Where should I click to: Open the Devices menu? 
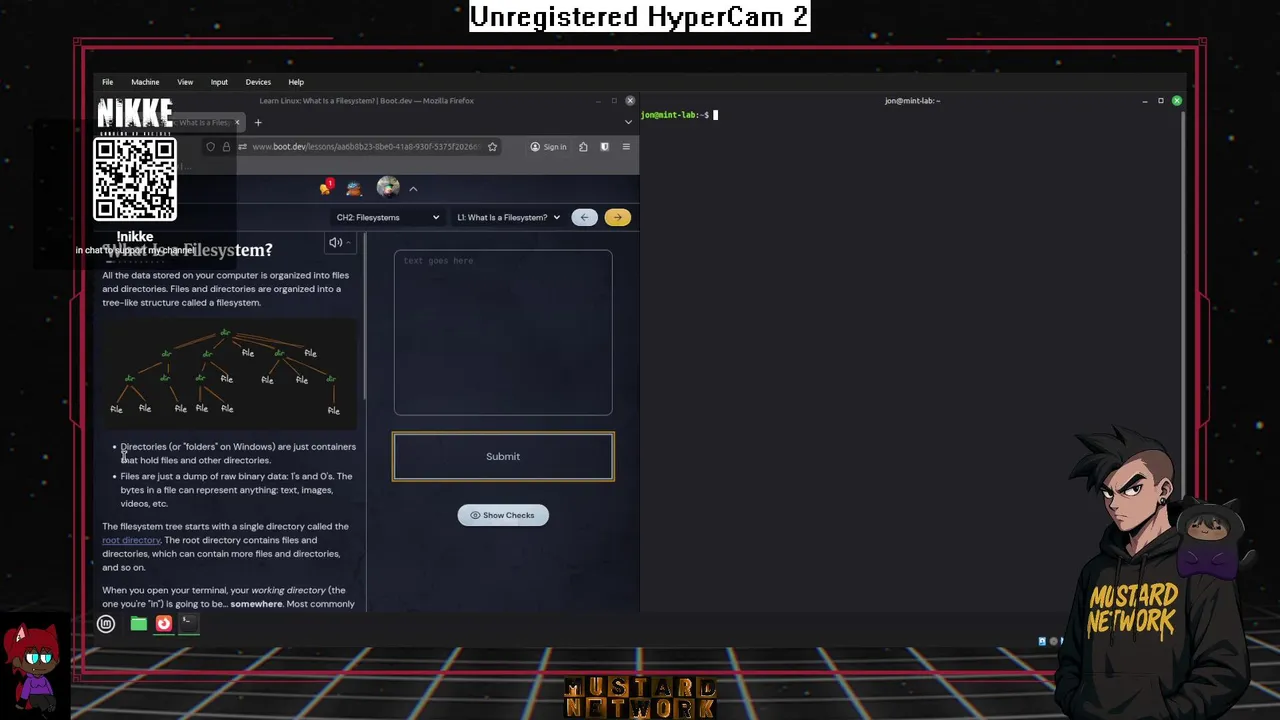[258, 82]
